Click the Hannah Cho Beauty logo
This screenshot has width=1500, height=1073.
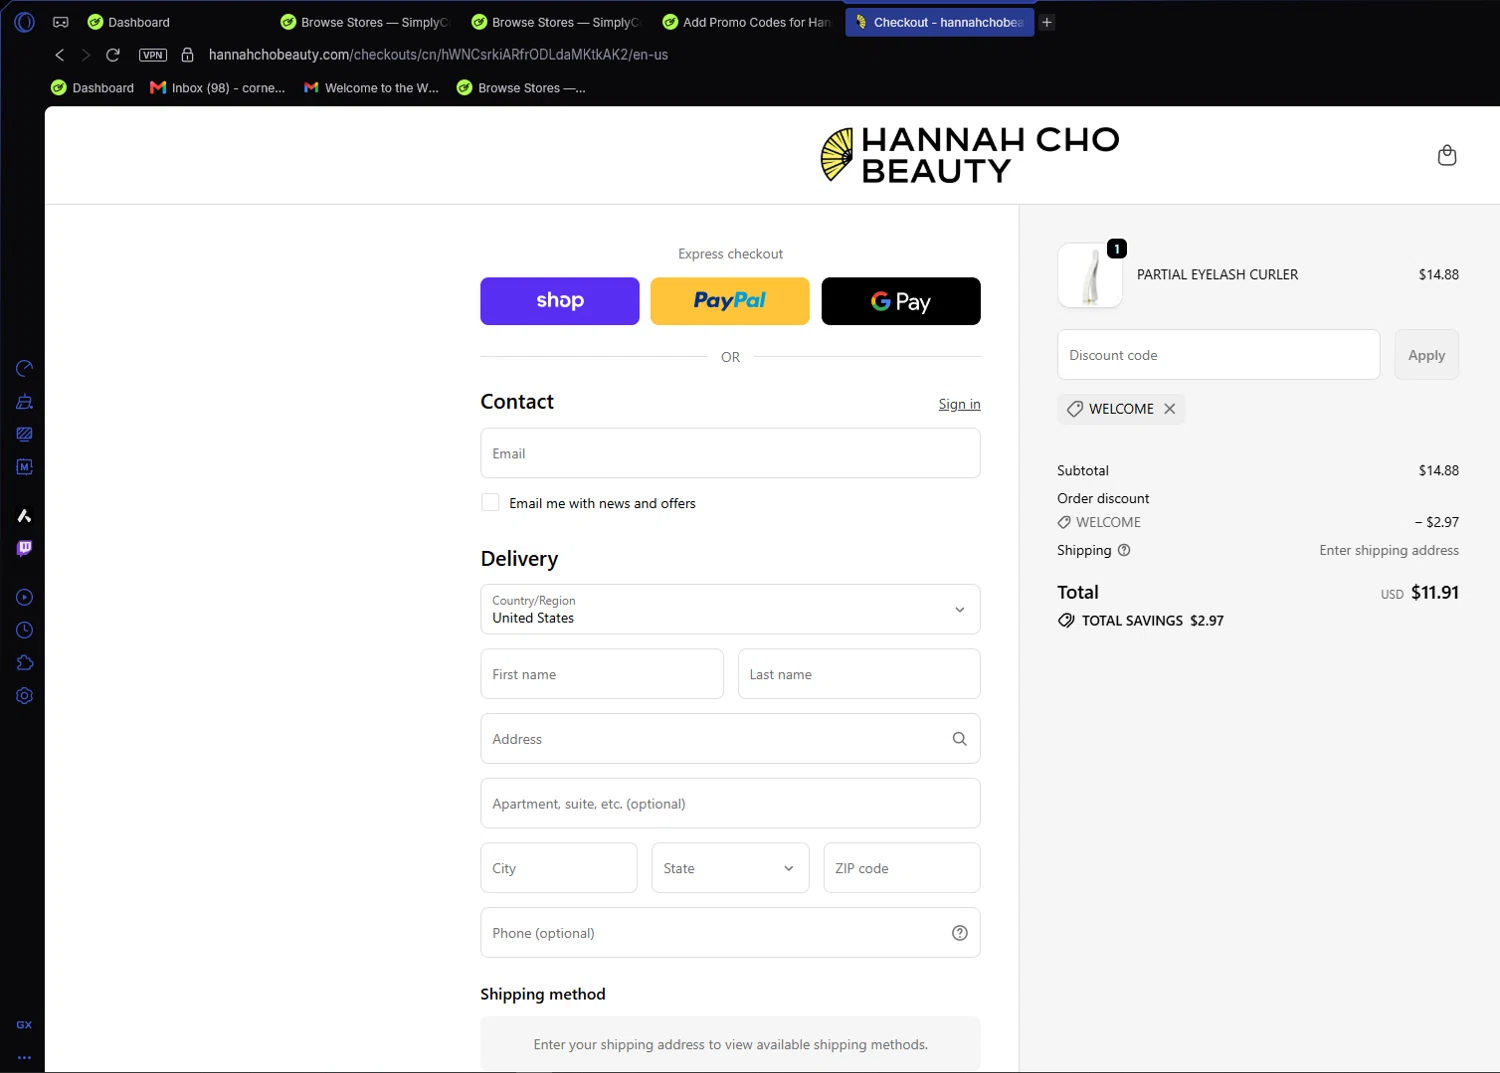[x=970, y=155]
